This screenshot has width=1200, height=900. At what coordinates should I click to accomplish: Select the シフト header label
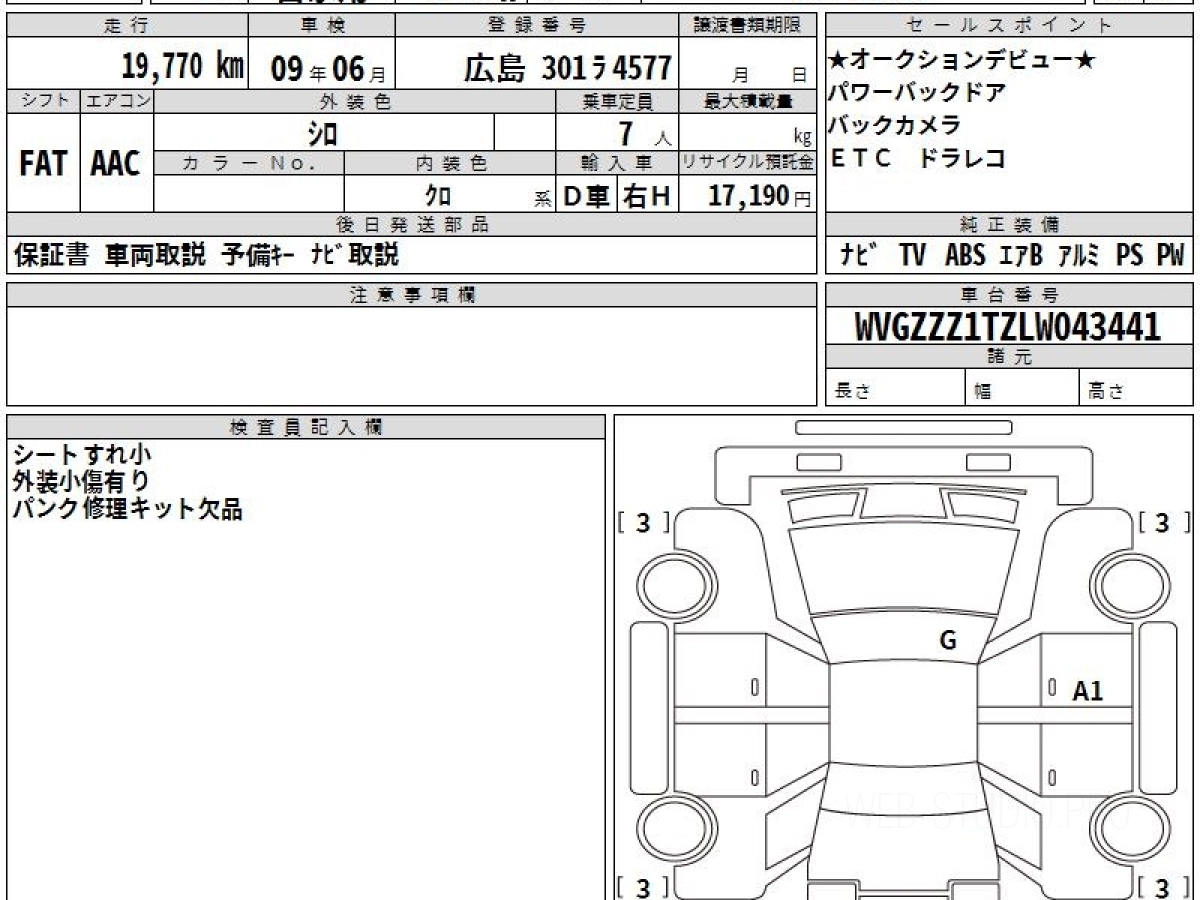43,101
